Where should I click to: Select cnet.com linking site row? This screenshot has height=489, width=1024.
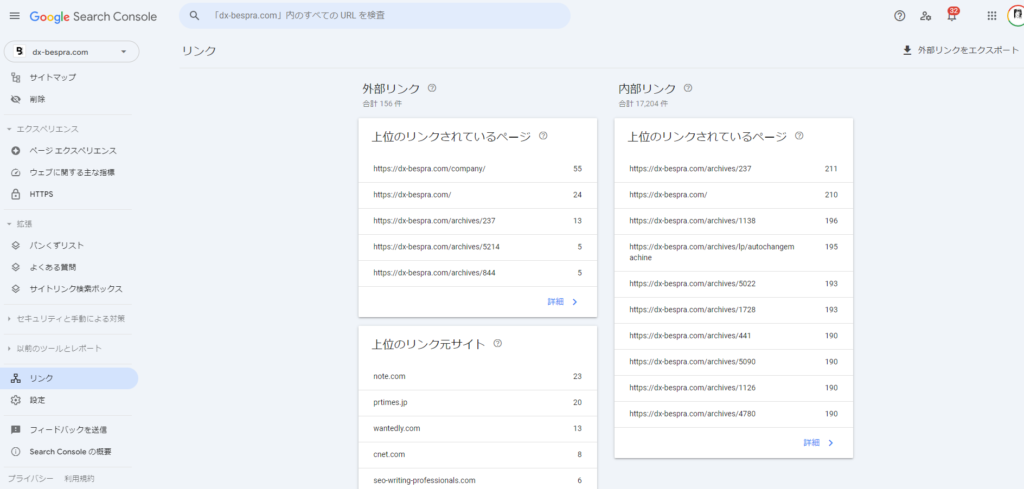477,455
